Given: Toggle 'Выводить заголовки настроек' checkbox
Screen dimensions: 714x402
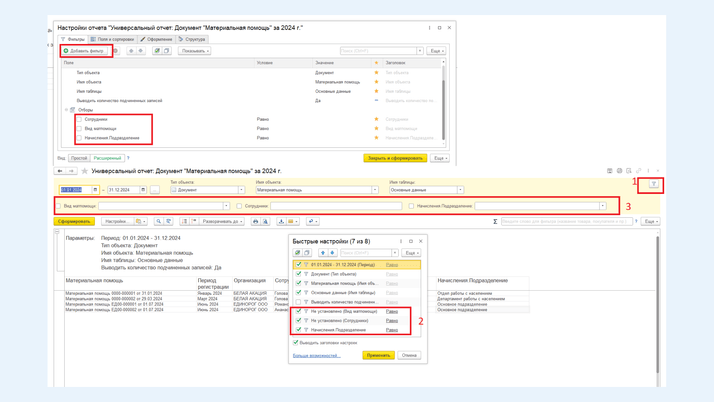Looking at the screenshot, I should tap(296, 342).
